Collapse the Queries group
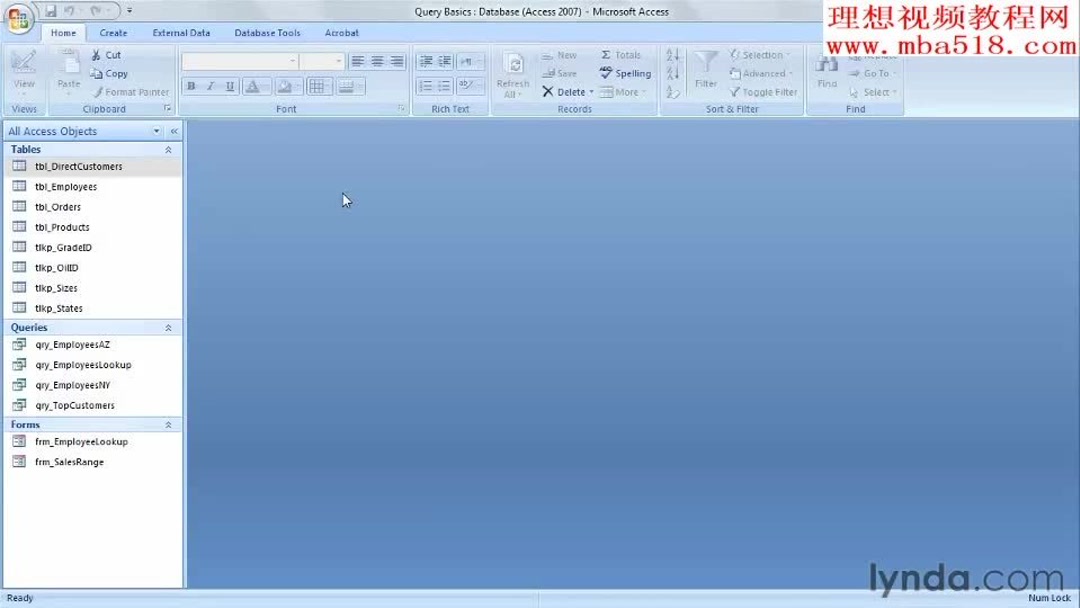Screen dimensions: 1080x608 pyautogui.click(x=169, y=327)
